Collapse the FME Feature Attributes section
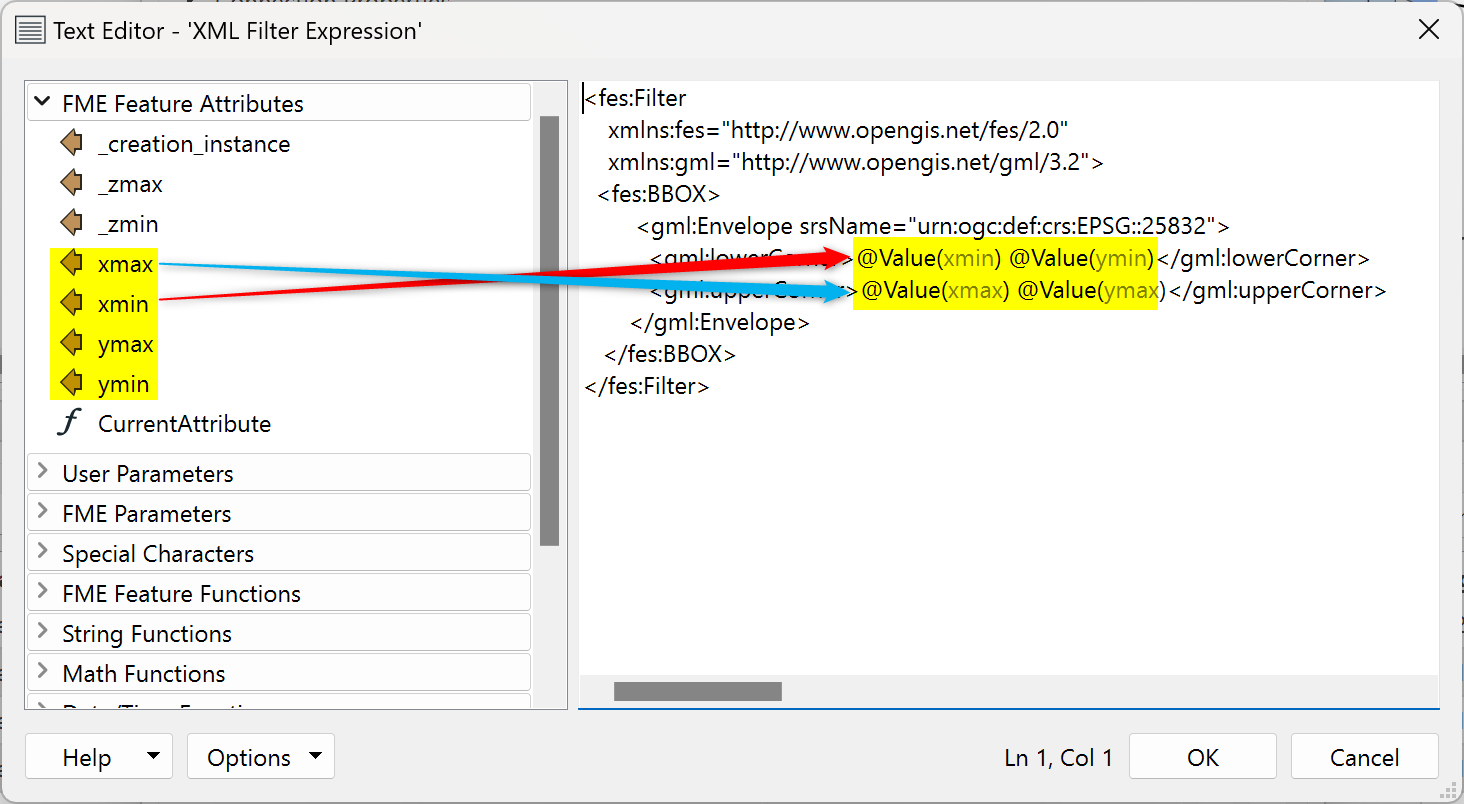 click(x=42, y=103)
